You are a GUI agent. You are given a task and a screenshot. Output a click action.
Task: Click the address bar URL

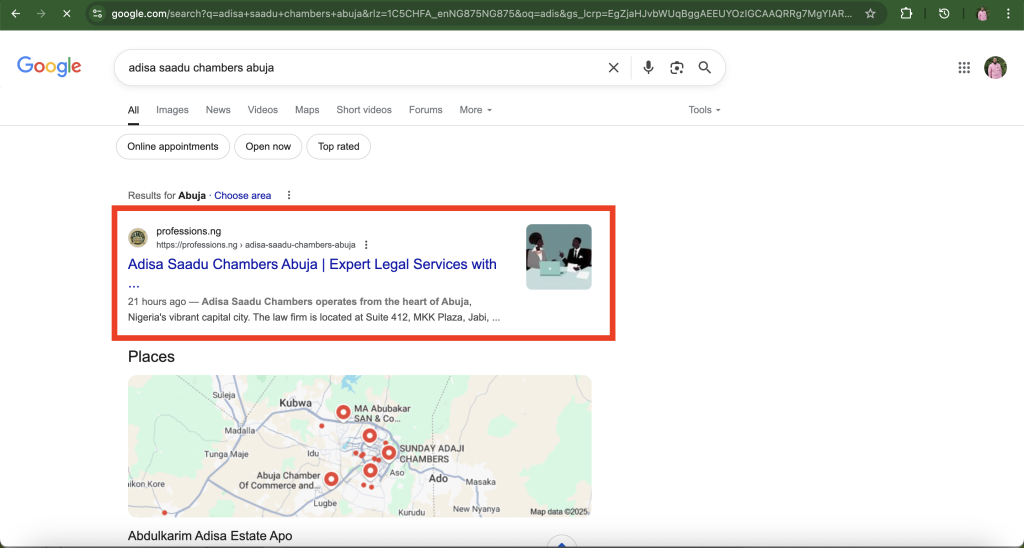point(481,13)
